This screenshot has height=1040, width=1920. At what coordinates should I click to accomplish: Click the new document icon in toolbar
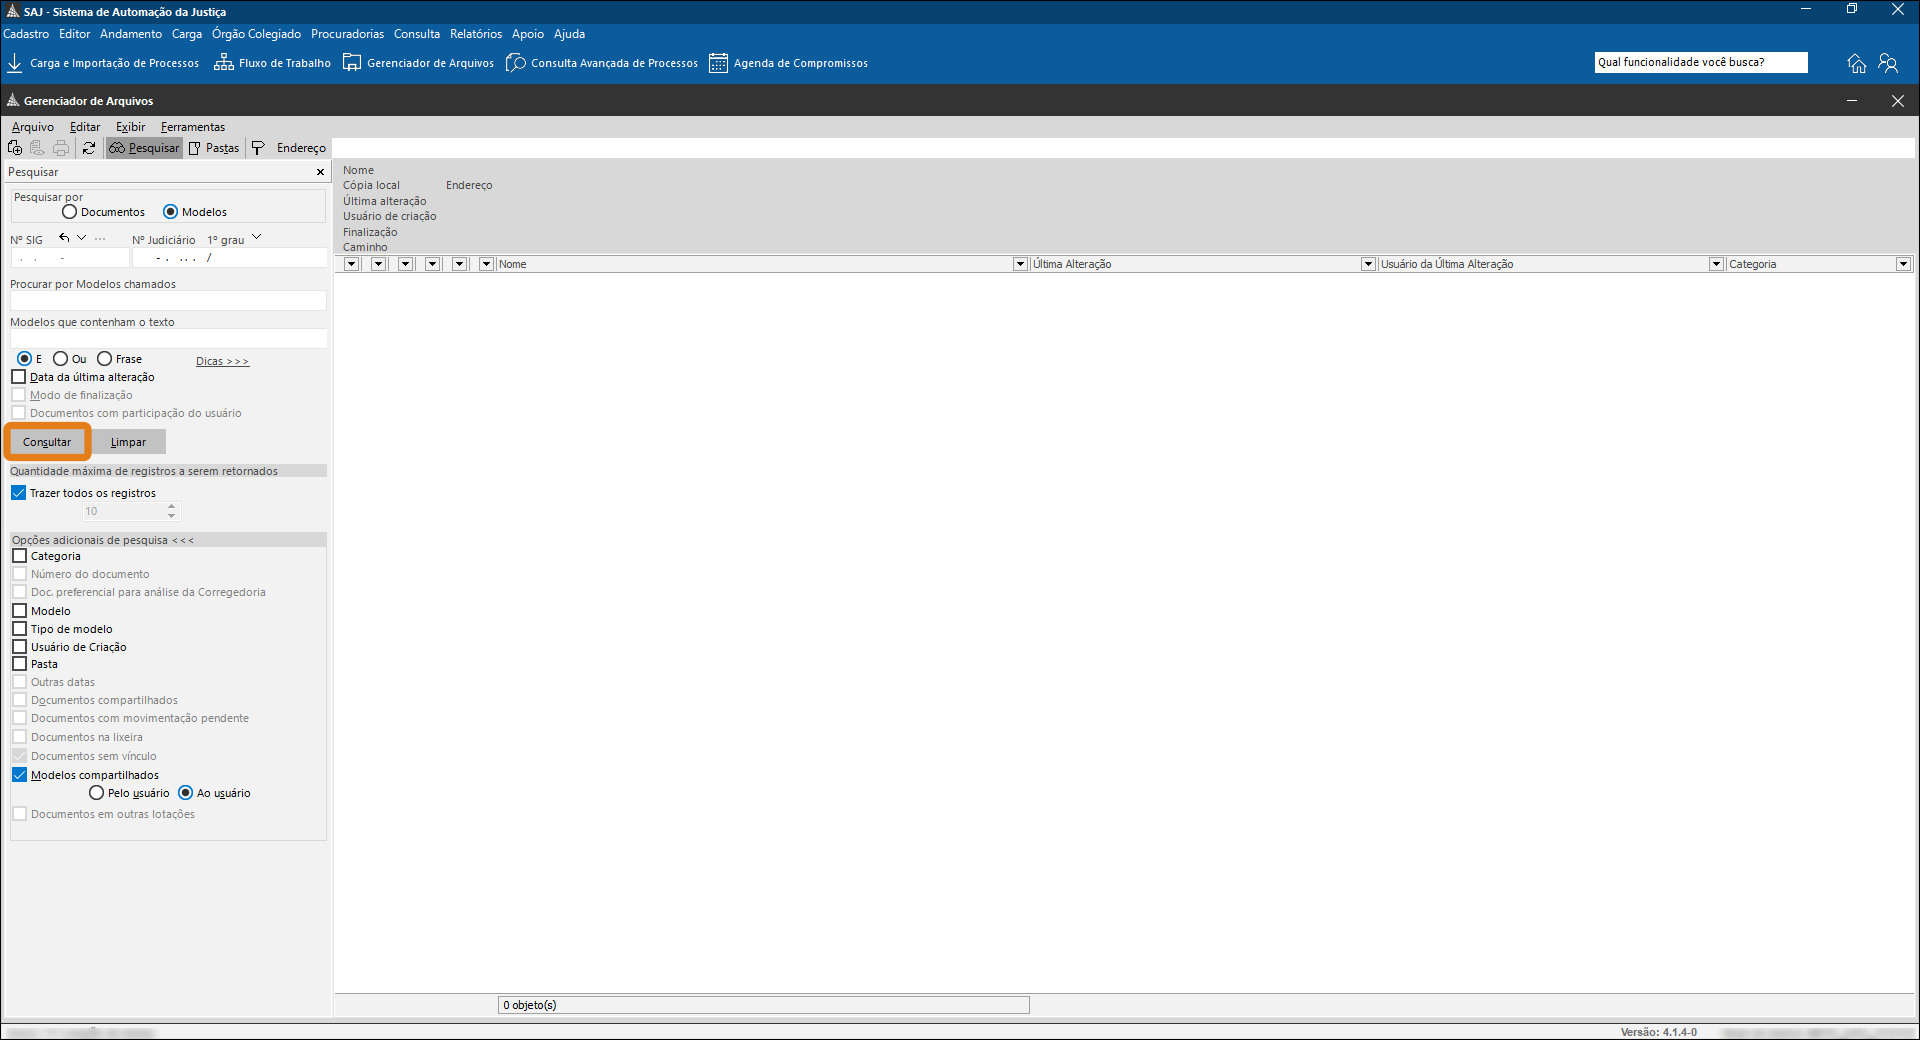pos(15,148)
